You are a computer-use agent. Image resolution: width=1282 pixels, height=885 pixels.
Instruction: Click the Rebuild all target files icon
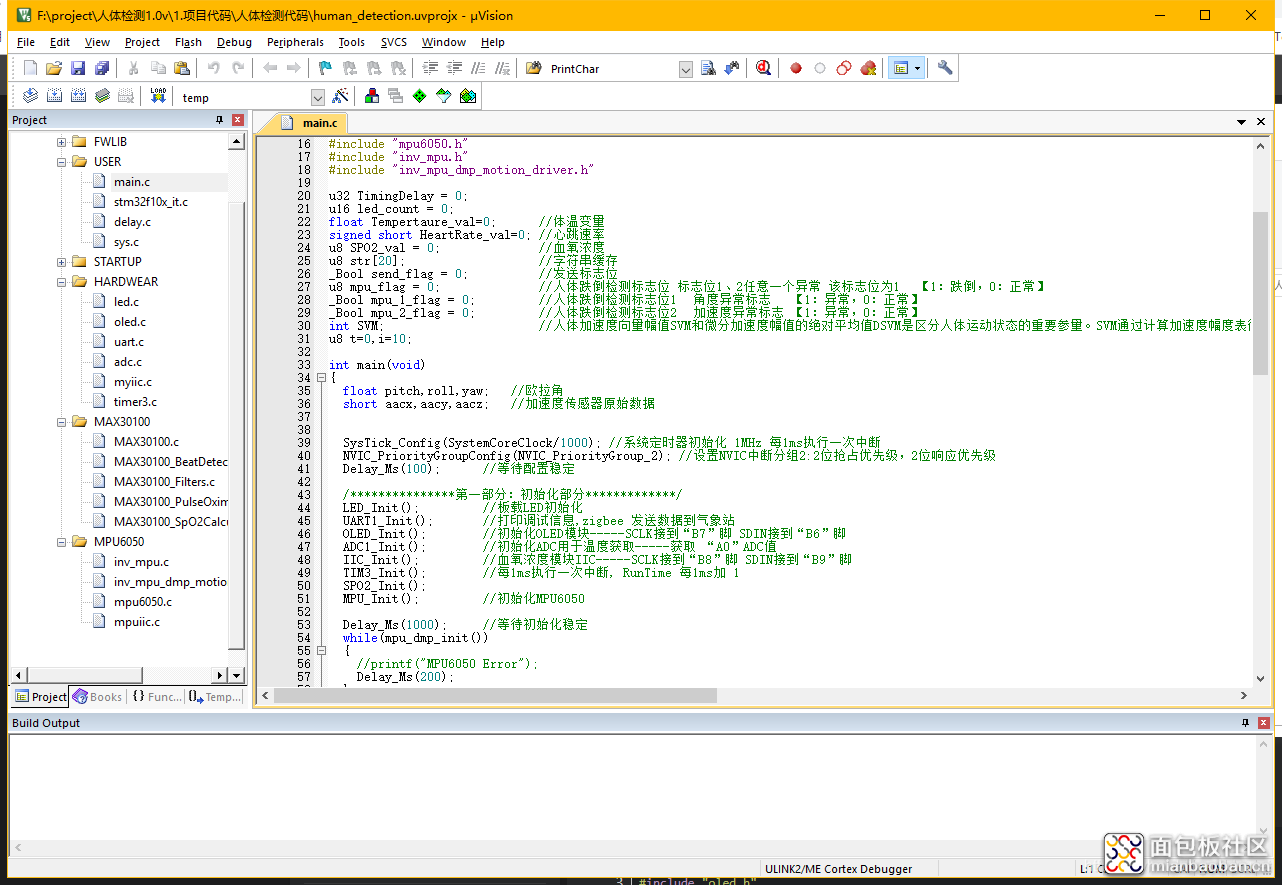(78, 96)
